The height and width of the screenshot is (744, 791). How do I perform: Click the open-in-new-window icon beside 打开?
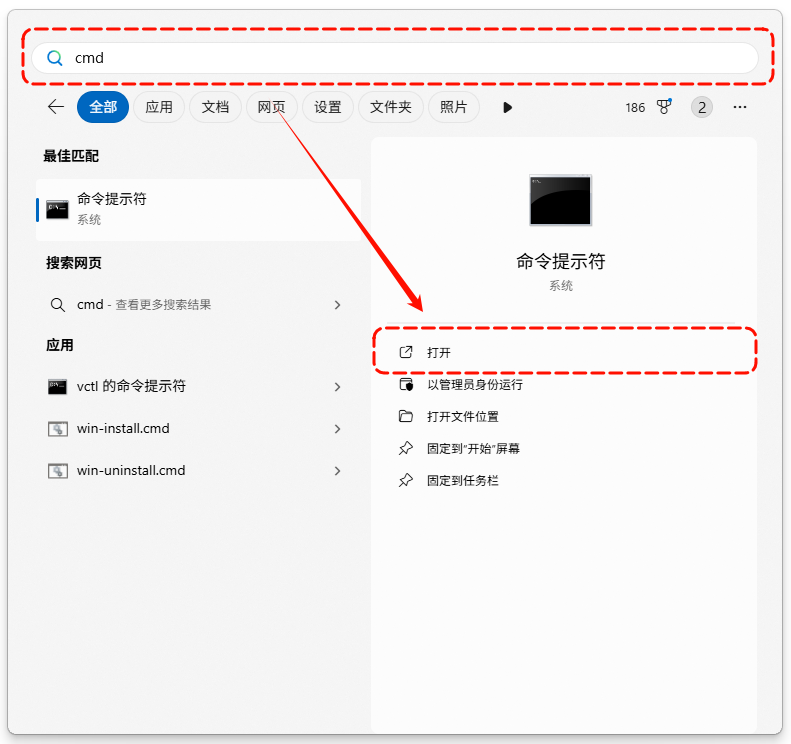click(x=406, y=352)
